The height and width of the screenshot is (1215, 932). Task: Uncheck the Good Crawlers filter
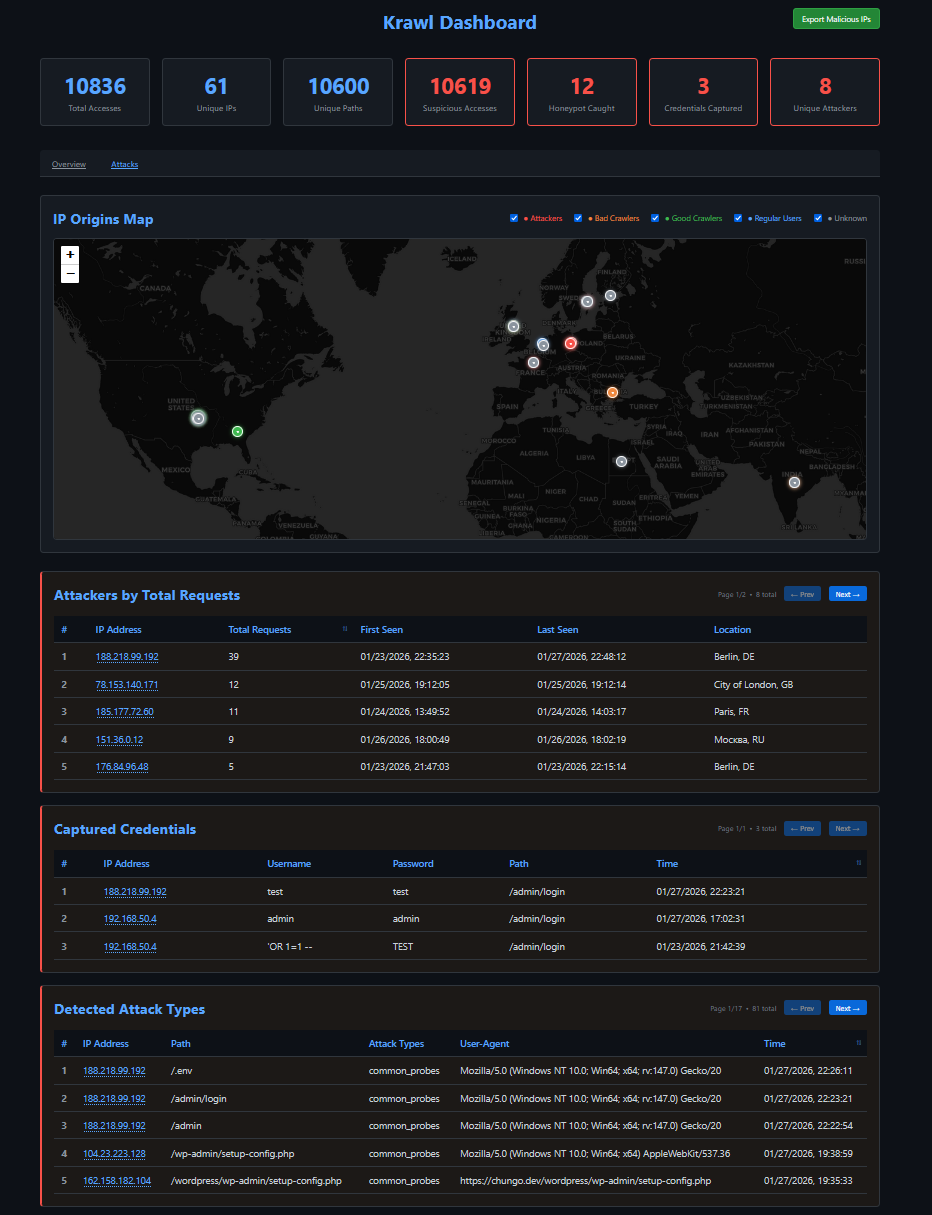tap(655, 218)
